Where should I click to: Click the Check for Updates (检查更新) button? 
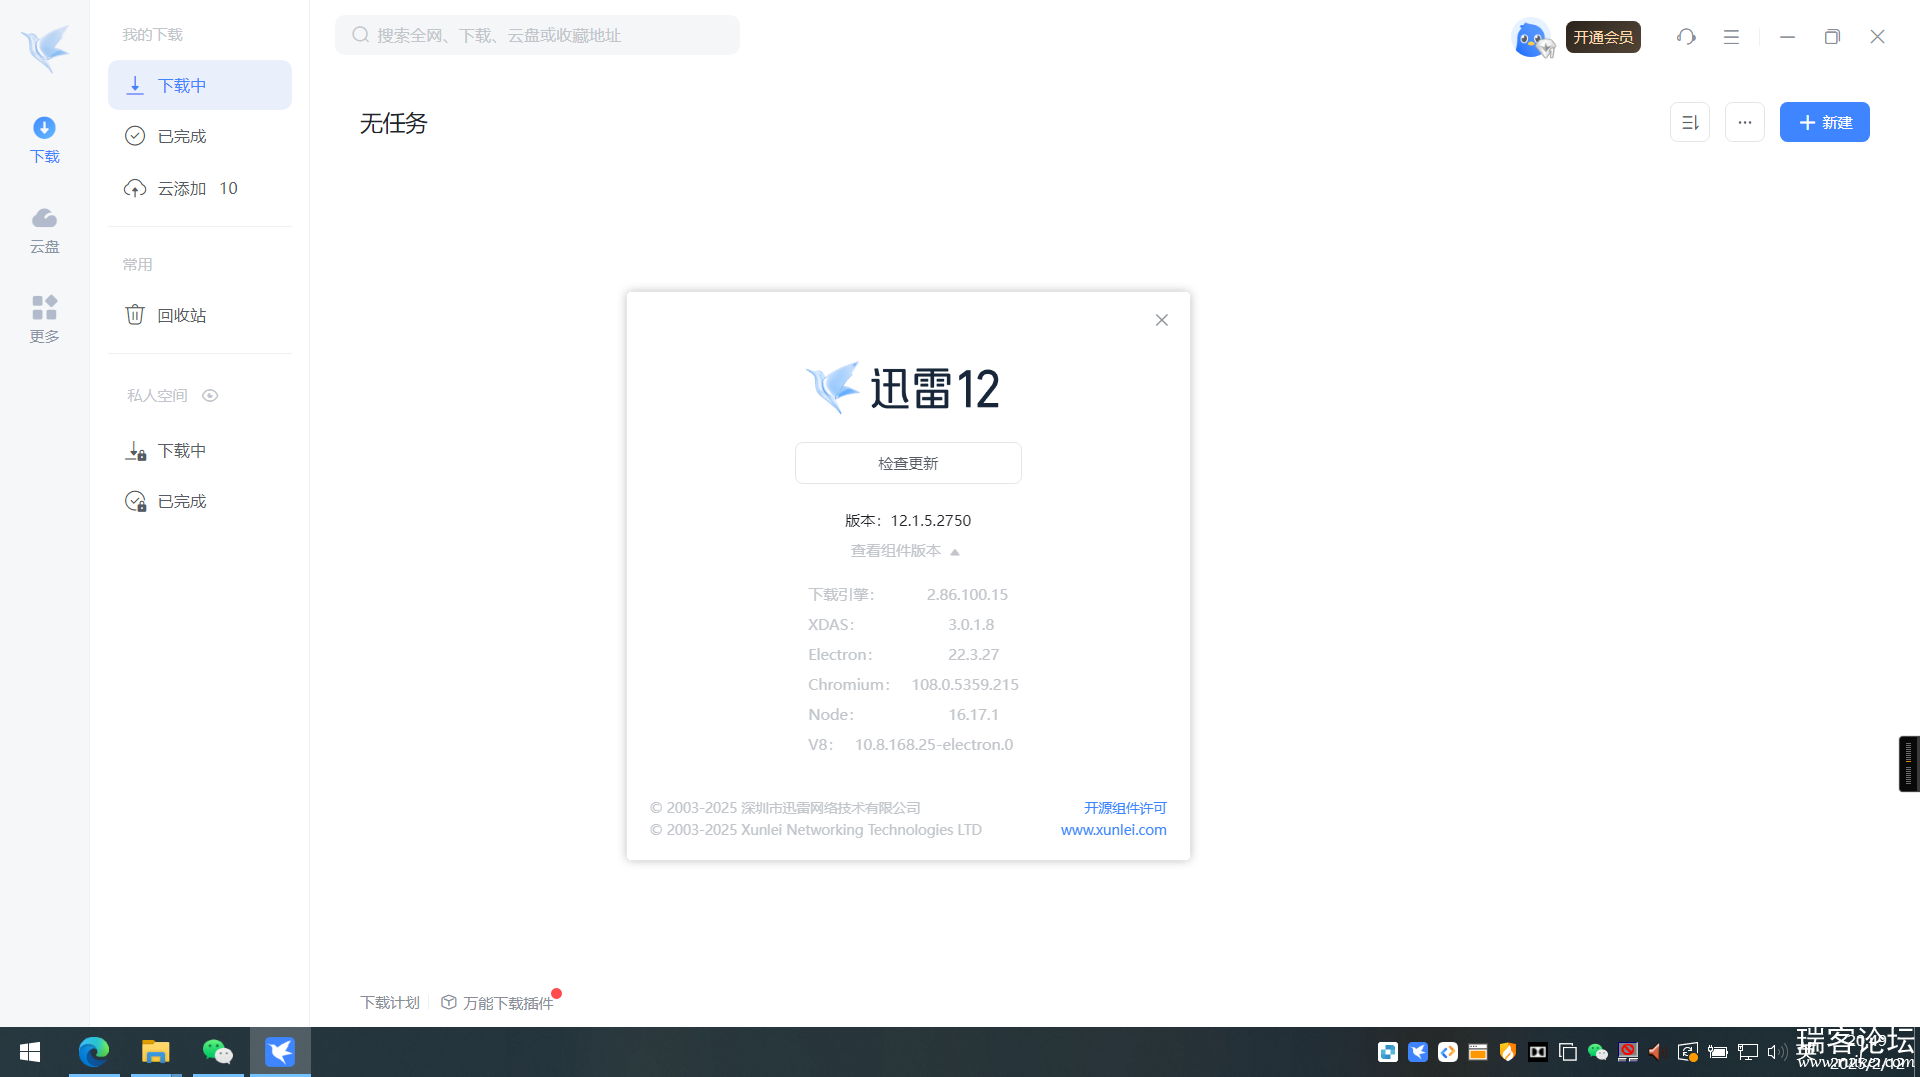907,463
